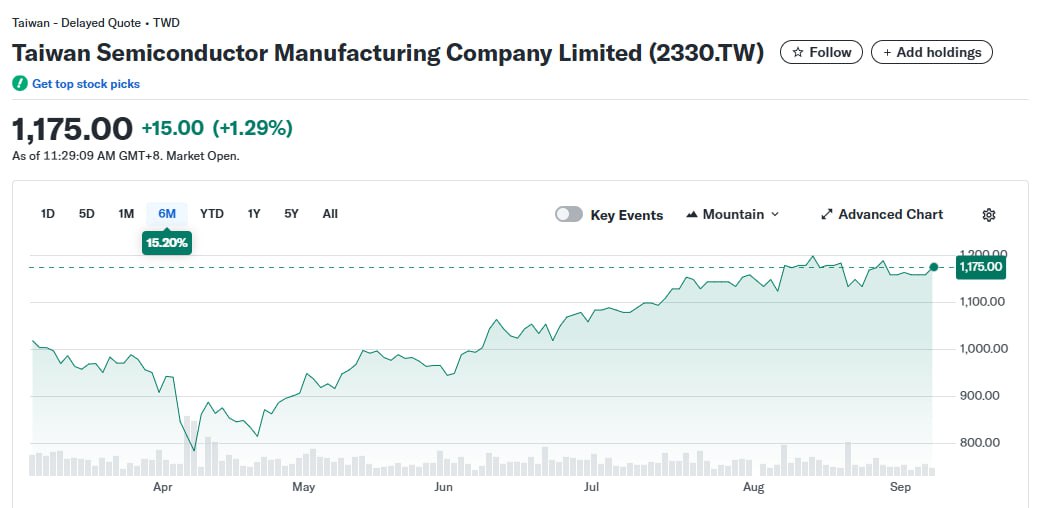The height and width of the screenshot is (508, 1038).
Task: Select the 1Y time range
Action: pyautogui.click(x=254, y=214)
